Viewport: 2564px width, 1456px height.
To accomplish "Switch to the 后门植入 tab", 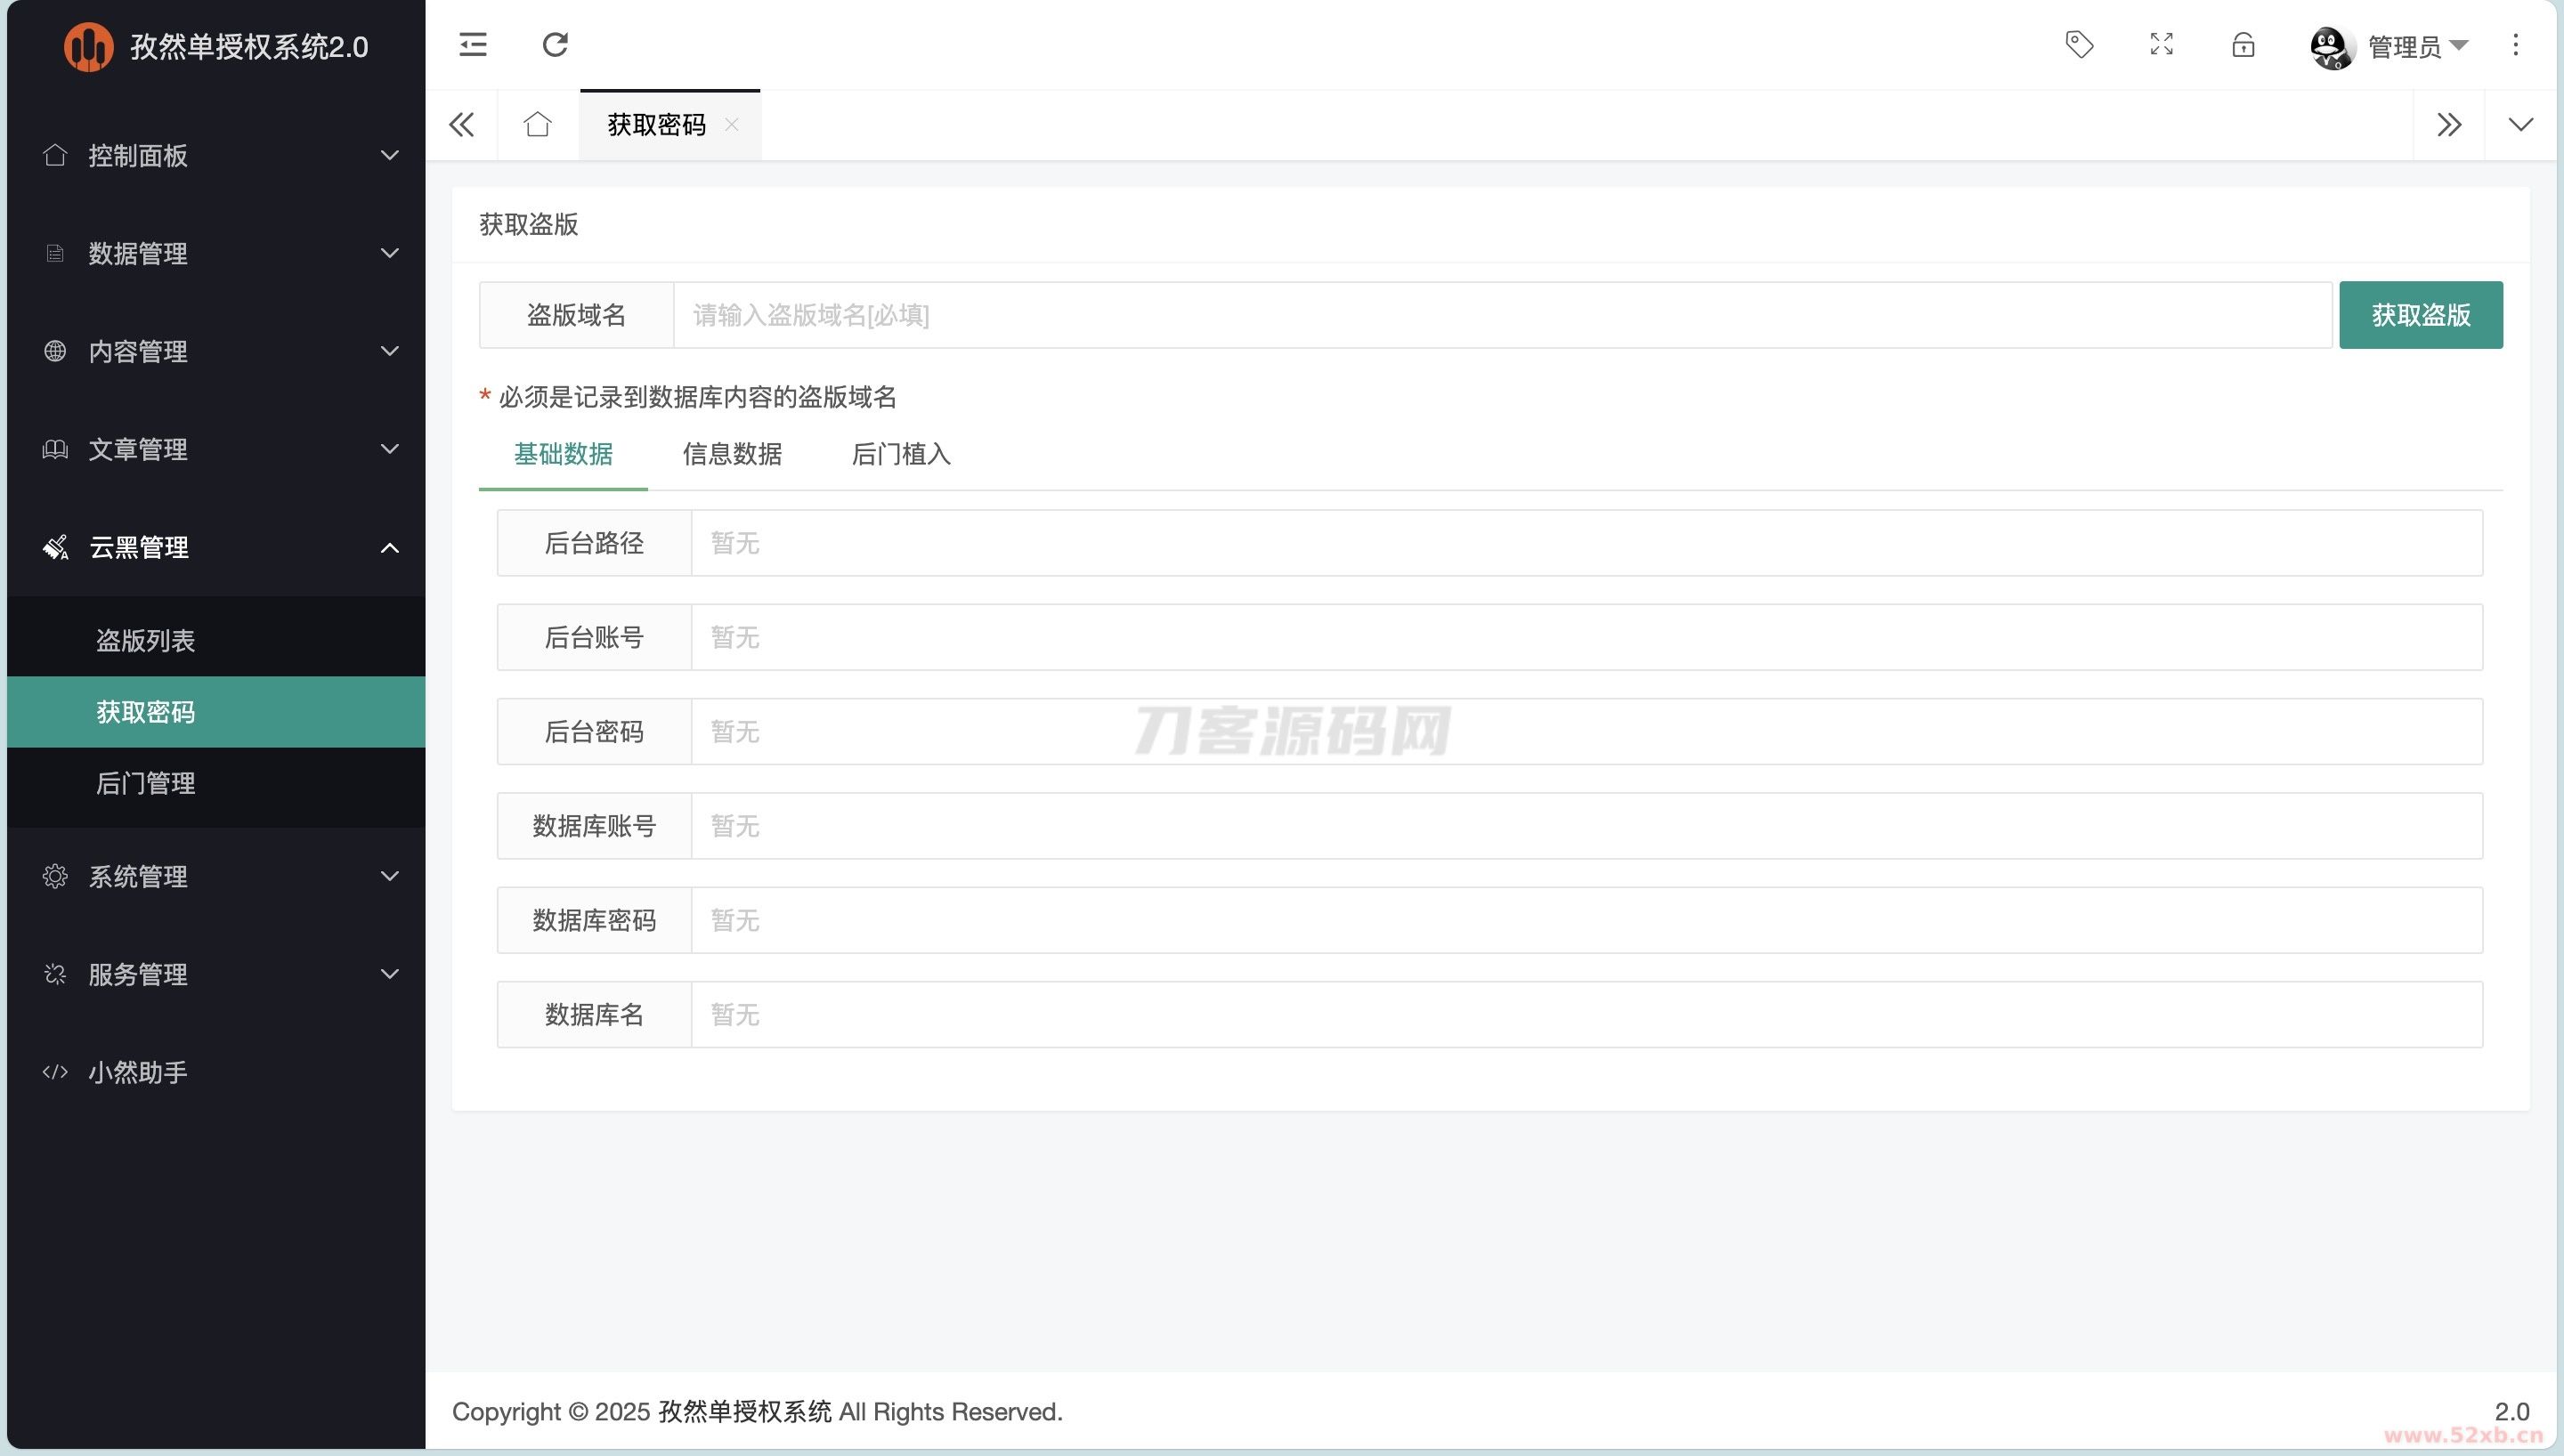I will [900, 454].
